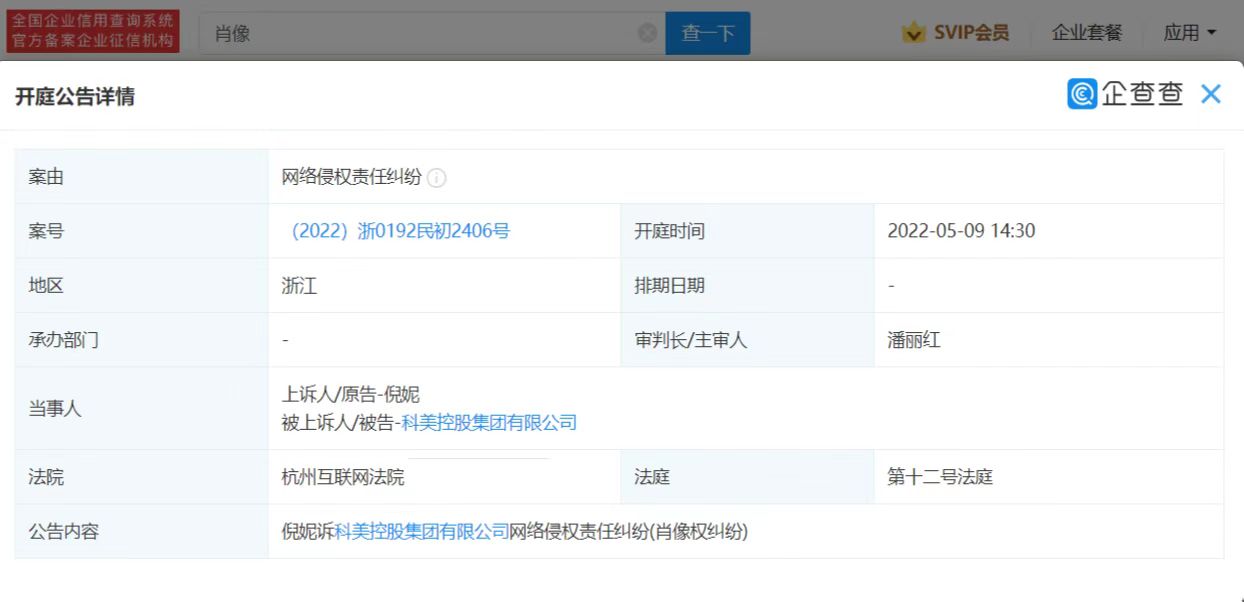The image size is (1244, 602).
Task: Click the info icon beside 网络侵权责任纠纷
Action: point(437,178)
